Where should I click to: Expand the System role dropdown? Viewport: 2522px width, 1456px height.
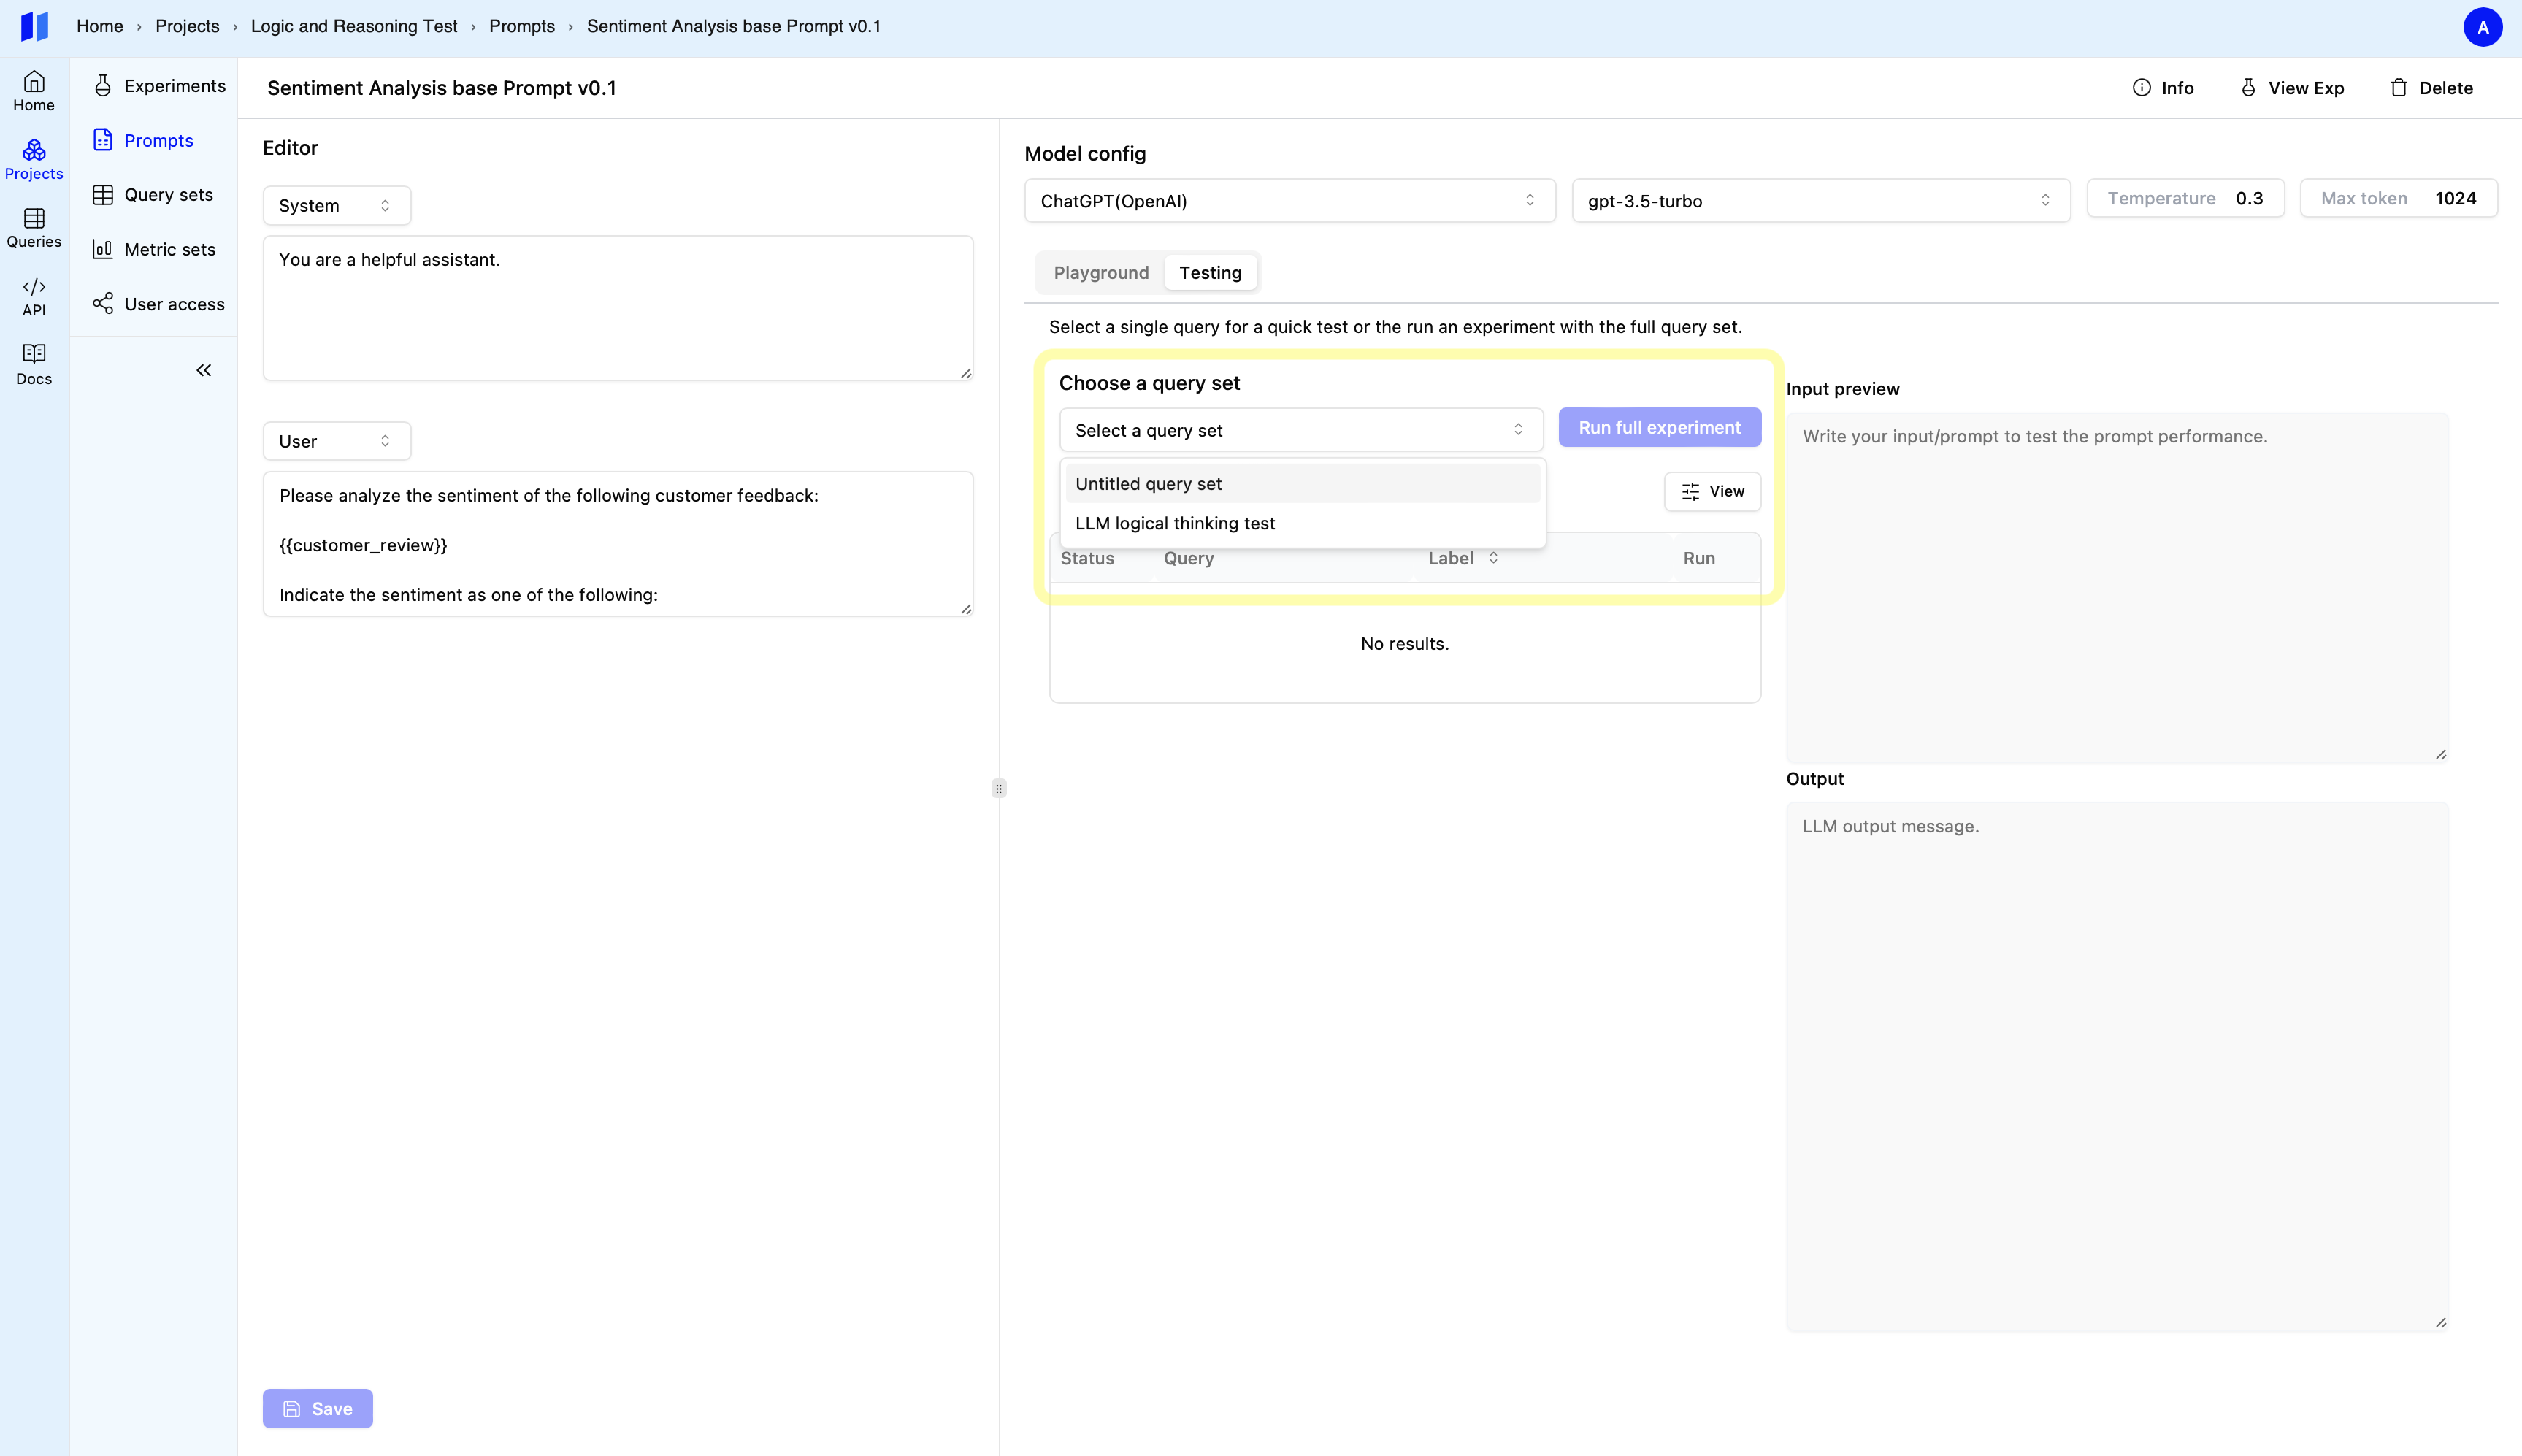coord(336,205)
